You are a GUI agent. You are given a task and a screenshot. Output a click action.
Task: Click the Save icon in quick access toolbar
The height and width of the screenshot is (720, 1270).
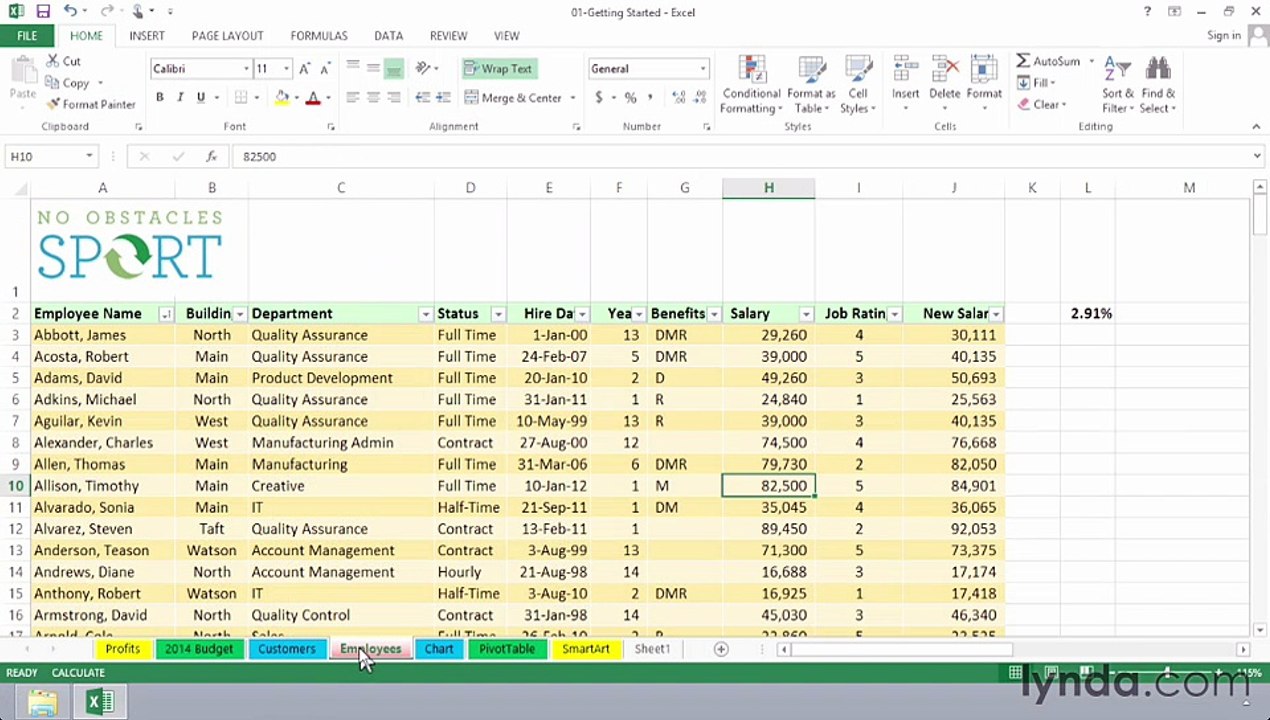42,12
